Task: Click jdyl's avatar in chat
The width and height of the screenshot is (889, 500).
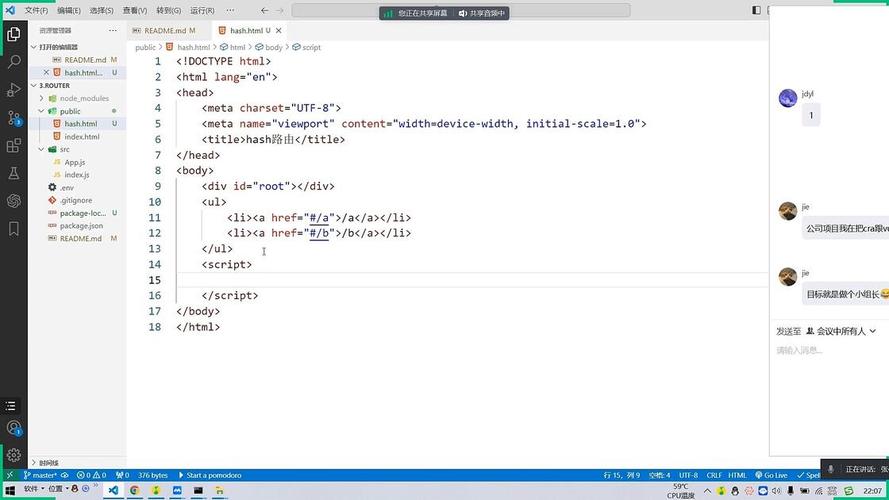Action: coord(788,98)
